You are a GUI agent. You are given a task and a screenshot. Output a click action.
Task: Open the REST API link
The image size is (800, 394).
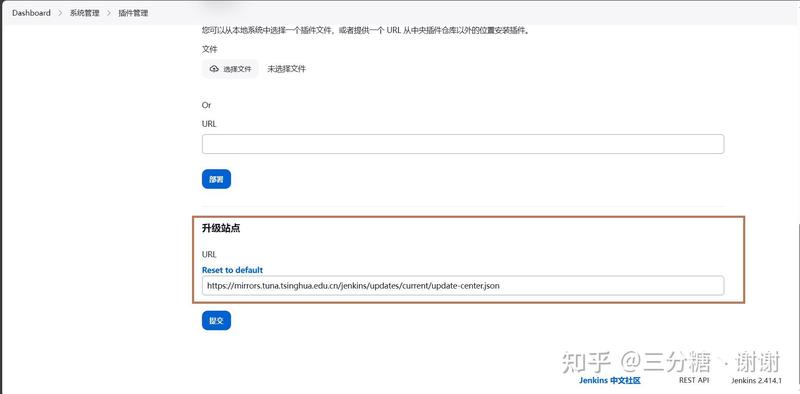pos(694,380)
